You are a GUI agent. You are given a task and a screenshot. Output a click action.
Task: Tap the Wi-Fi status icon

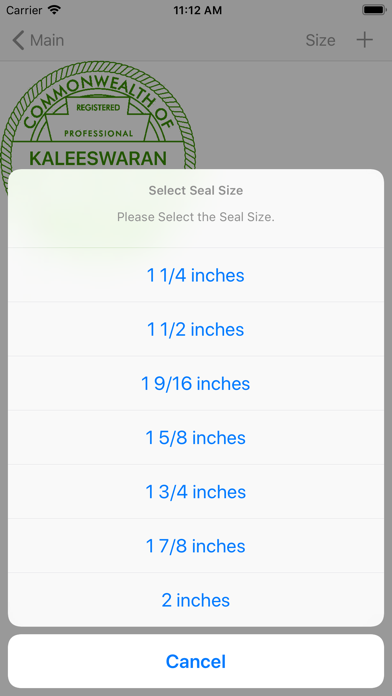tap(55, 10)
